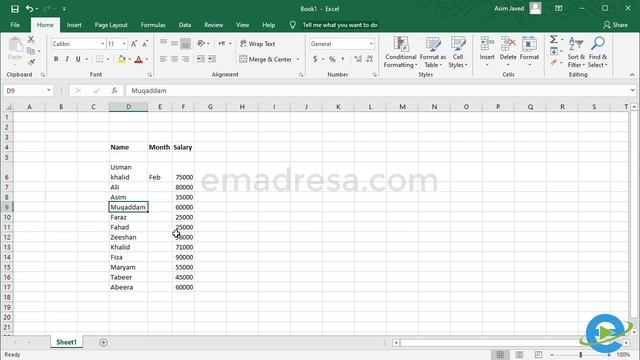Toggle Center horizontal alignment
Viewport: 640px width, 360px height.
click(x=174, y=59)
